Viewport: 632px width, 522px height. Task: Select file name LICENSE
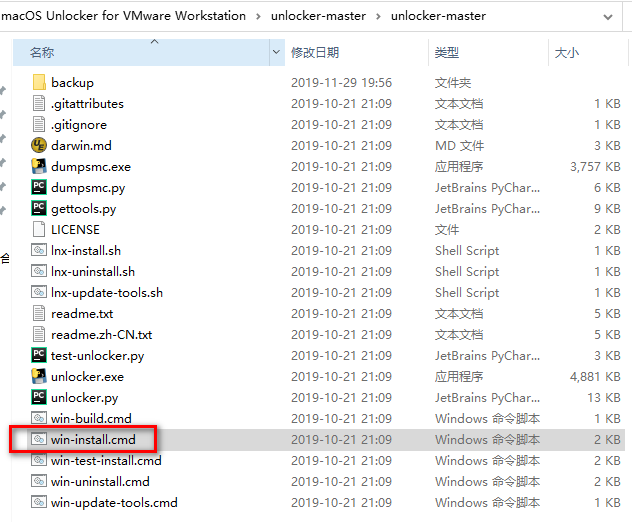tap(75, 229)
